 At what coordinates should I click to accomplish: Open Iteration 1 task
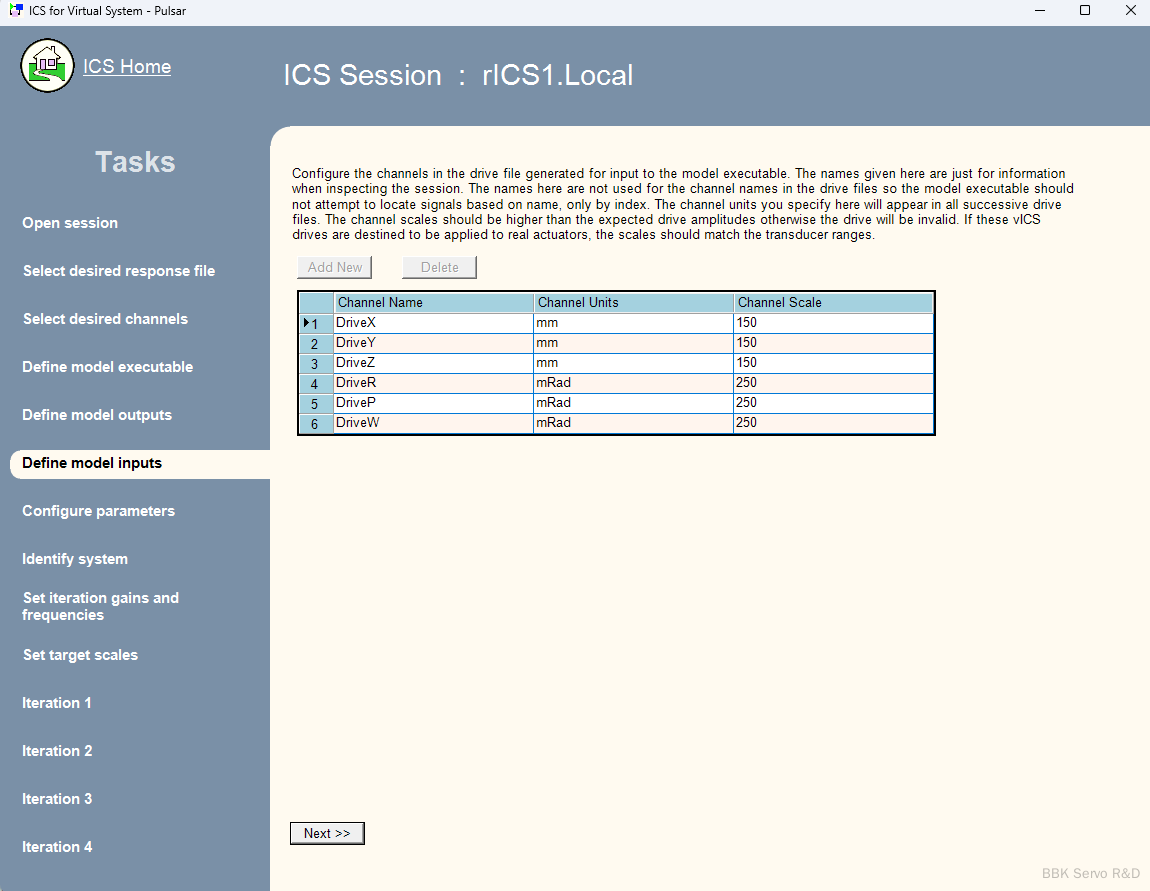point(57,703)
